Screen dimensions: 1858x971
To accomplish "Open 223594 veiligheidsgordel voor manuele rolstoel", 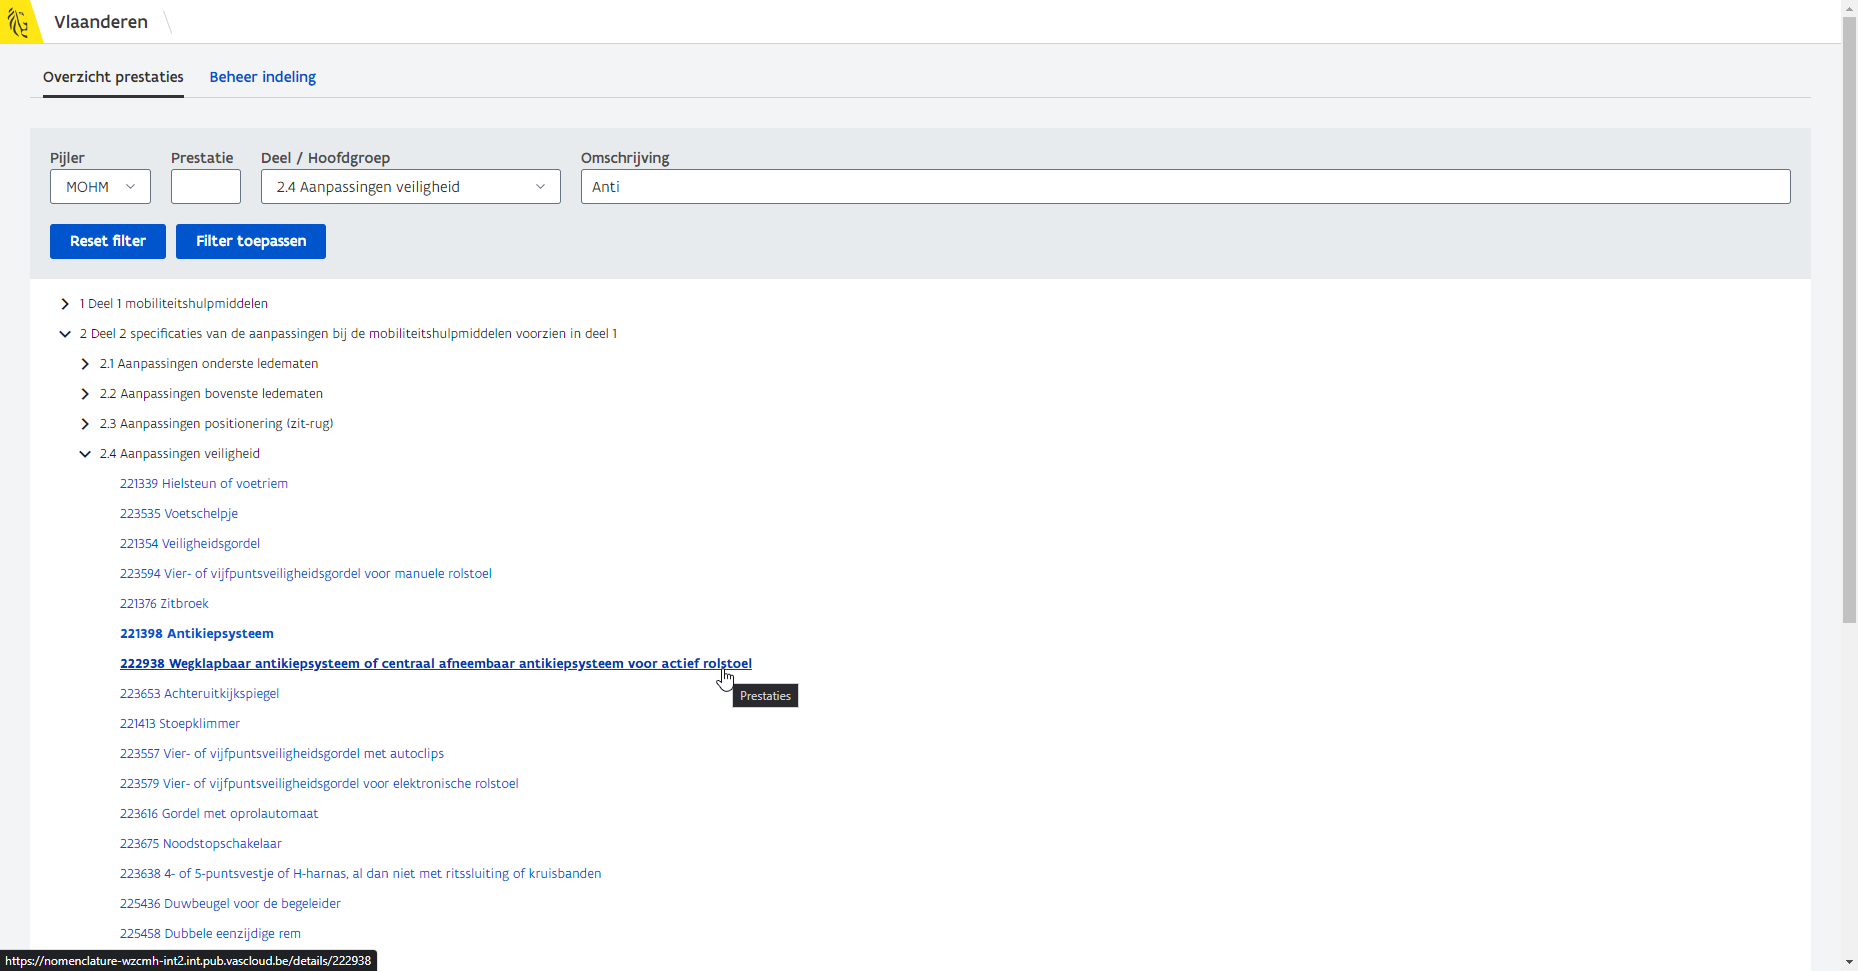I will point(306,574).
